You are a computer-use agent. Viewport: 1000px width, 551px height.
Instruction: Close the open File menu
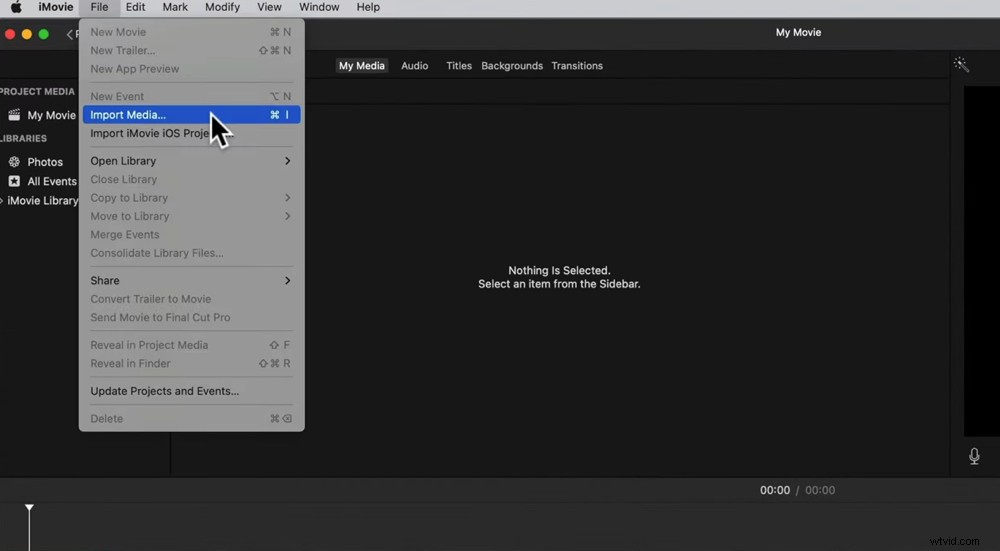(x=99, y=7)
